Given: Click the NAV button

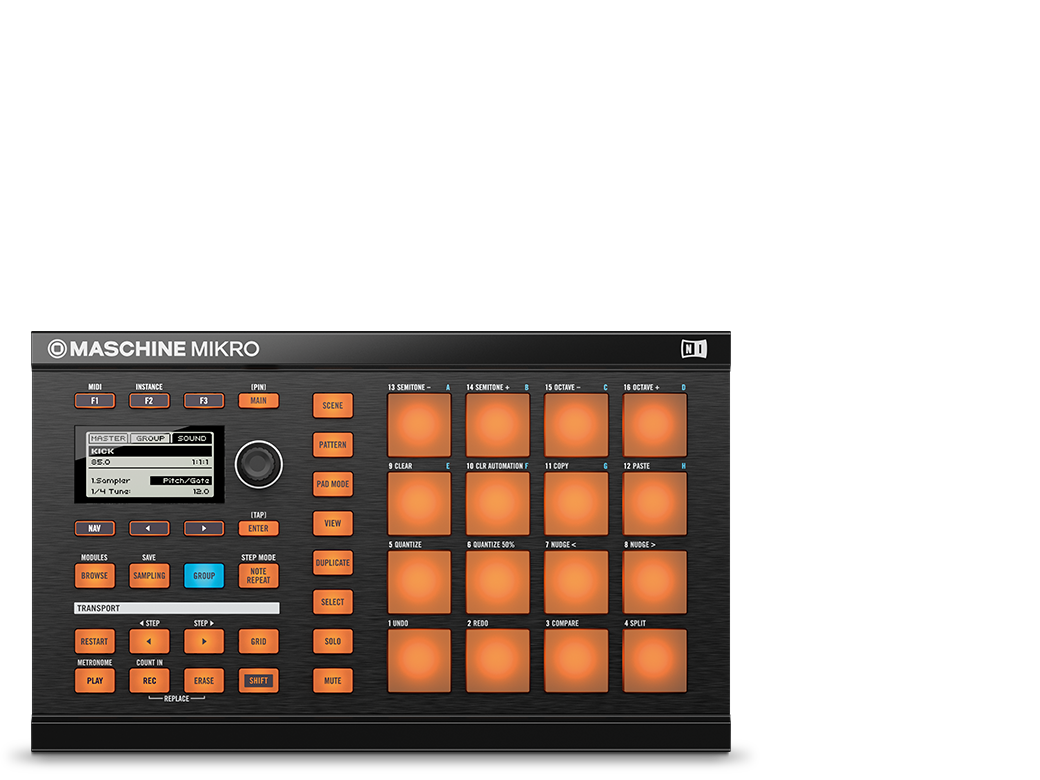Looking at the screenshot, I should point(94,529).
